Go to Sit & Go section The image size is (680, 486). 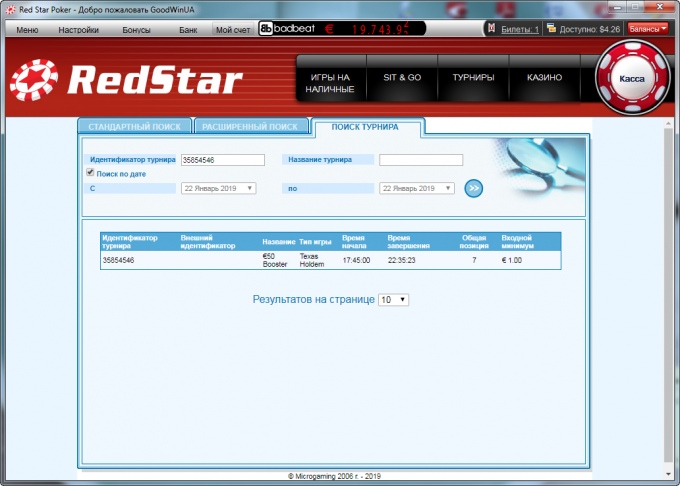click(402, 78)
